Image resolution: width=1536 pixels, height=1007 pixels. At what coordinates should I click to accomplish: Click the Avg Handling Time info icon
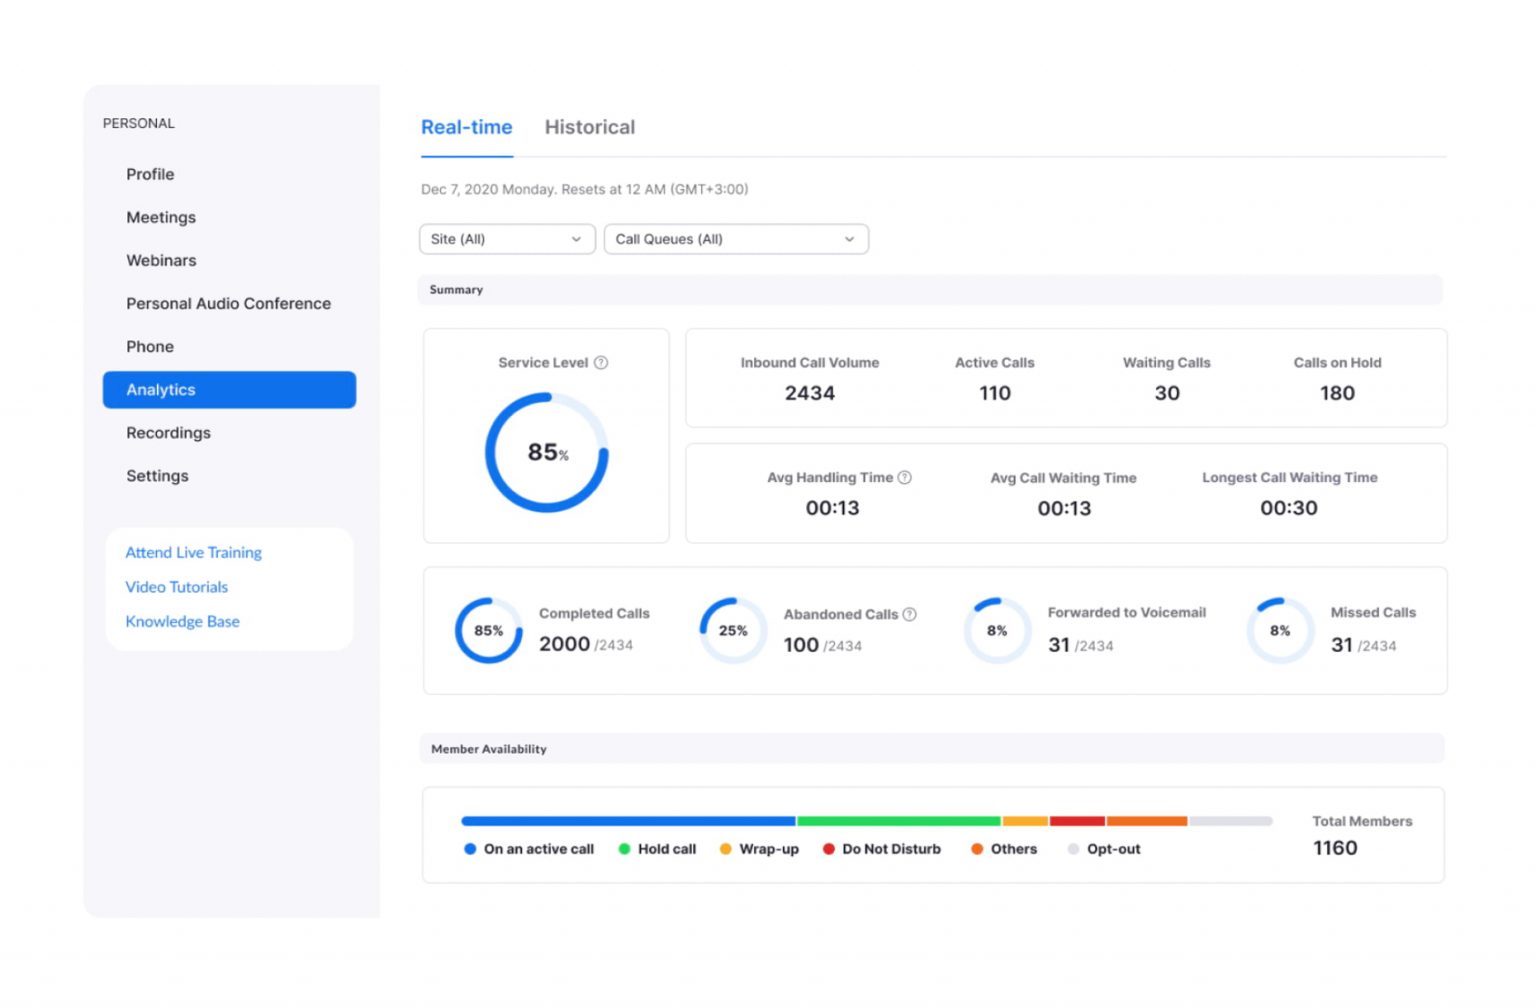click(x=906, y=477)
